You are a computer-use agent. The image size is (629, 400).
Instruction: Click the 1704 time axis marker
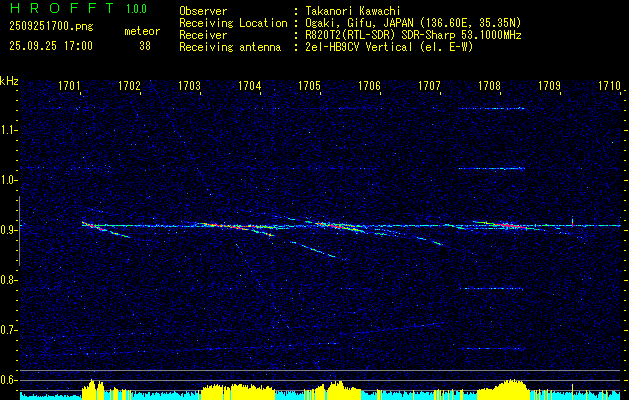(250, 85)
